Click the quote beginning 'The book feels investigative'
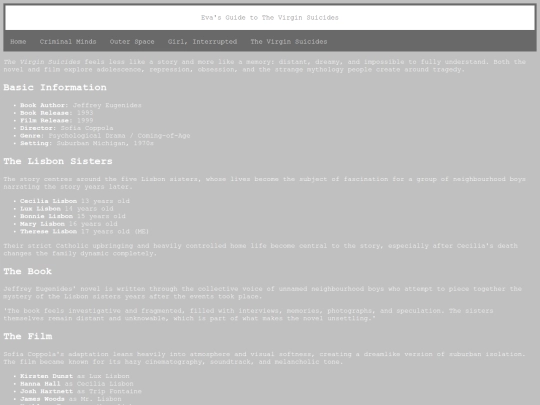 click(x=248, y=315)
